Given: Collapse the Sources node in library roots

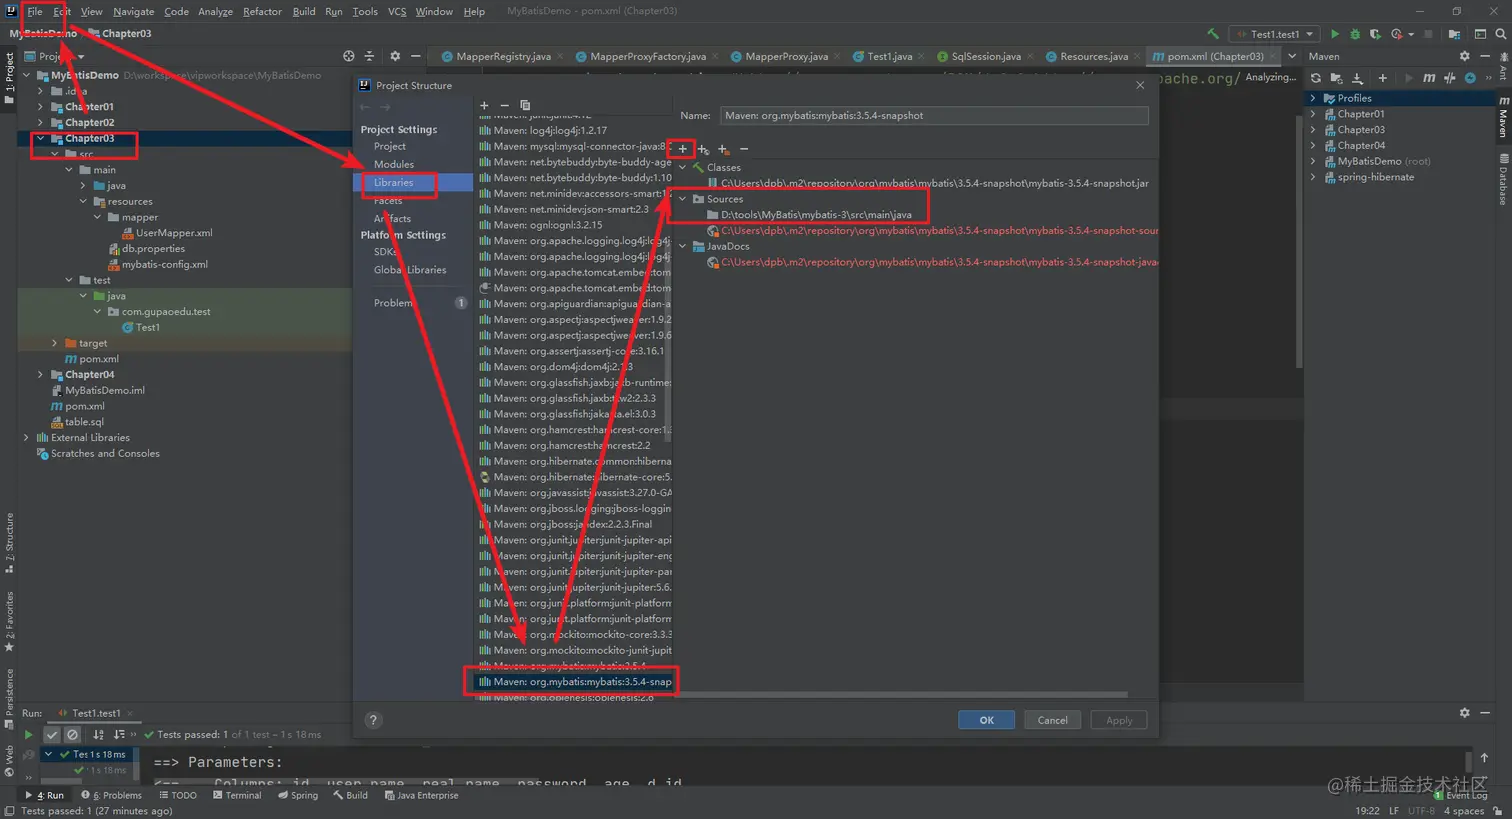Looking at the screenshot, I should point(683,199).
